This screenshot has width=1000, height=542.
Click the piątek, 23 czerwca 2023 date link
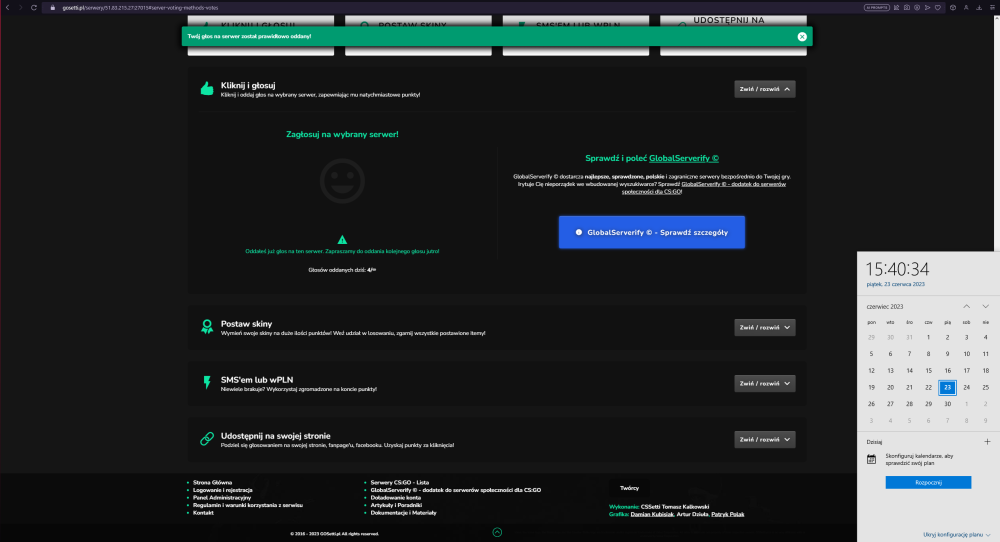[895, 284]
